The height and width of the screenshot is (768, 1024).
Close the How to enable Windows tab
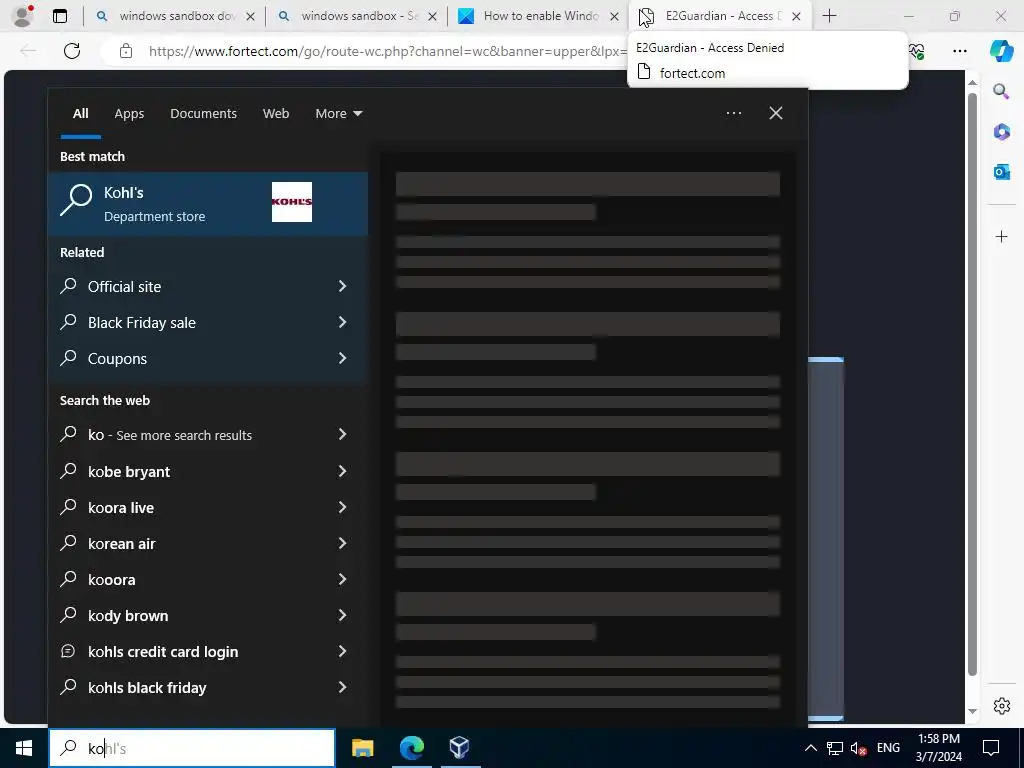tap(614, 16)
